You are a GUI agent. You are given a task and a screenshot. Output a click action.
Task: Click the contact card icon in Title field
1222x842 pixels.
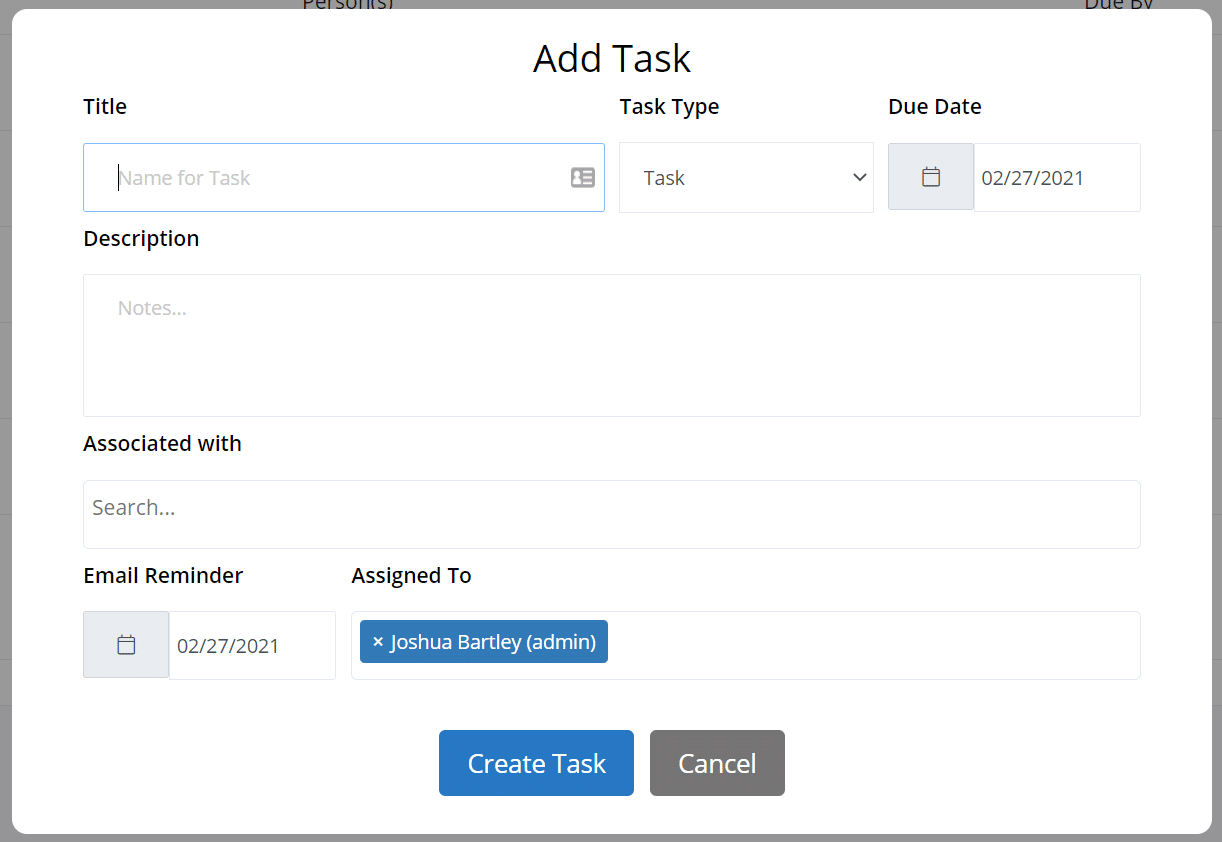[x=582, y=177]
